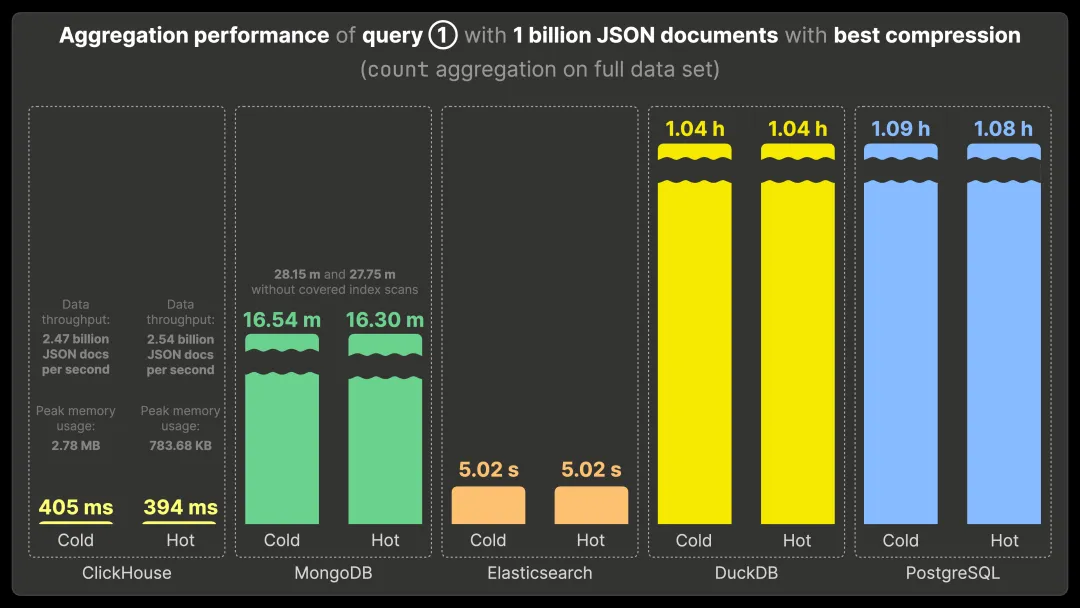Click the Hot label in the MongoDB group

(x=385, y=541)
